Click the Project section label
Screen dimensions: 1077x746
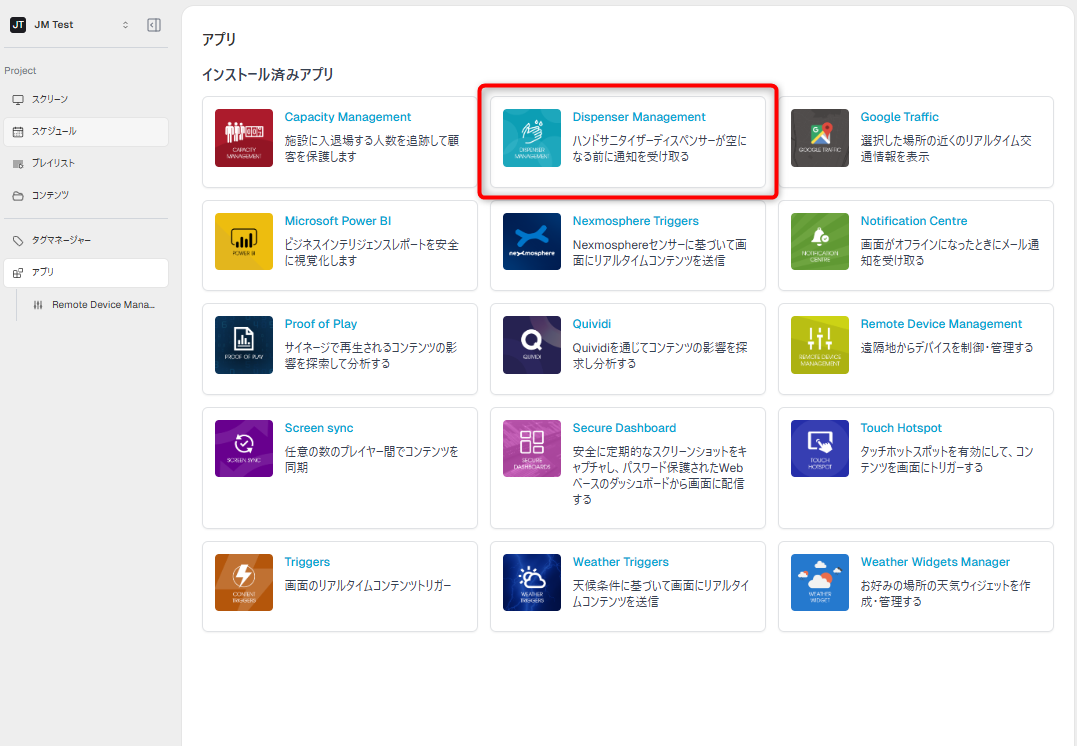[20, 71]
